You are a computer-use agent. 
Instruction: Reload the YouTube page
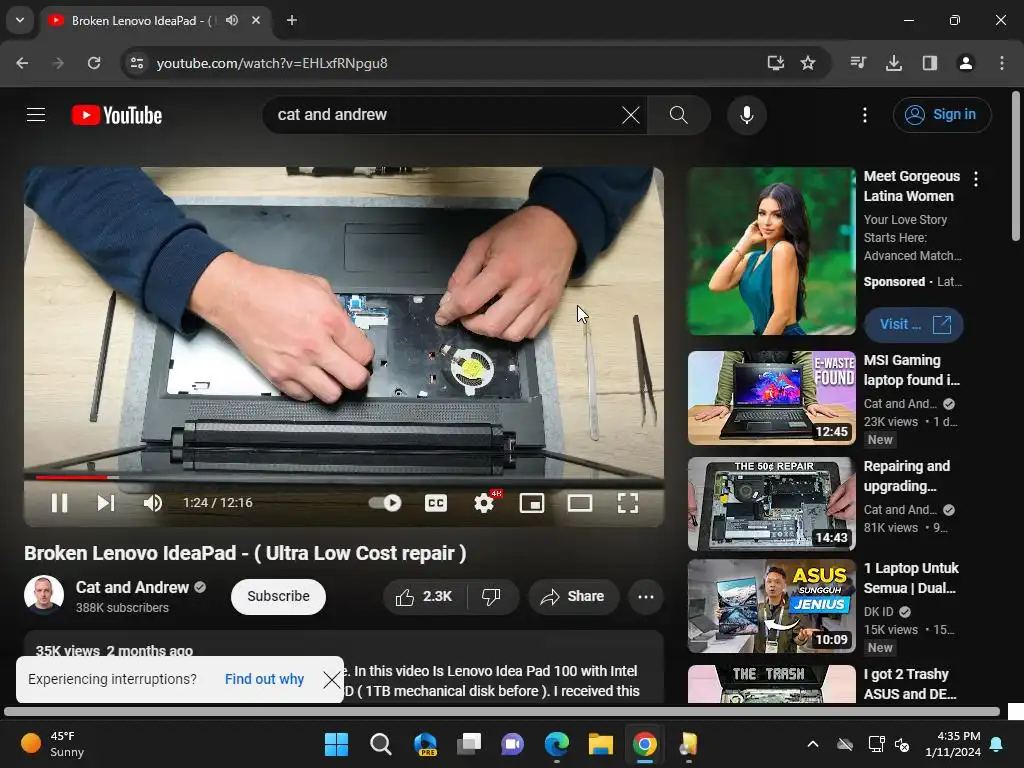(94, 63)
